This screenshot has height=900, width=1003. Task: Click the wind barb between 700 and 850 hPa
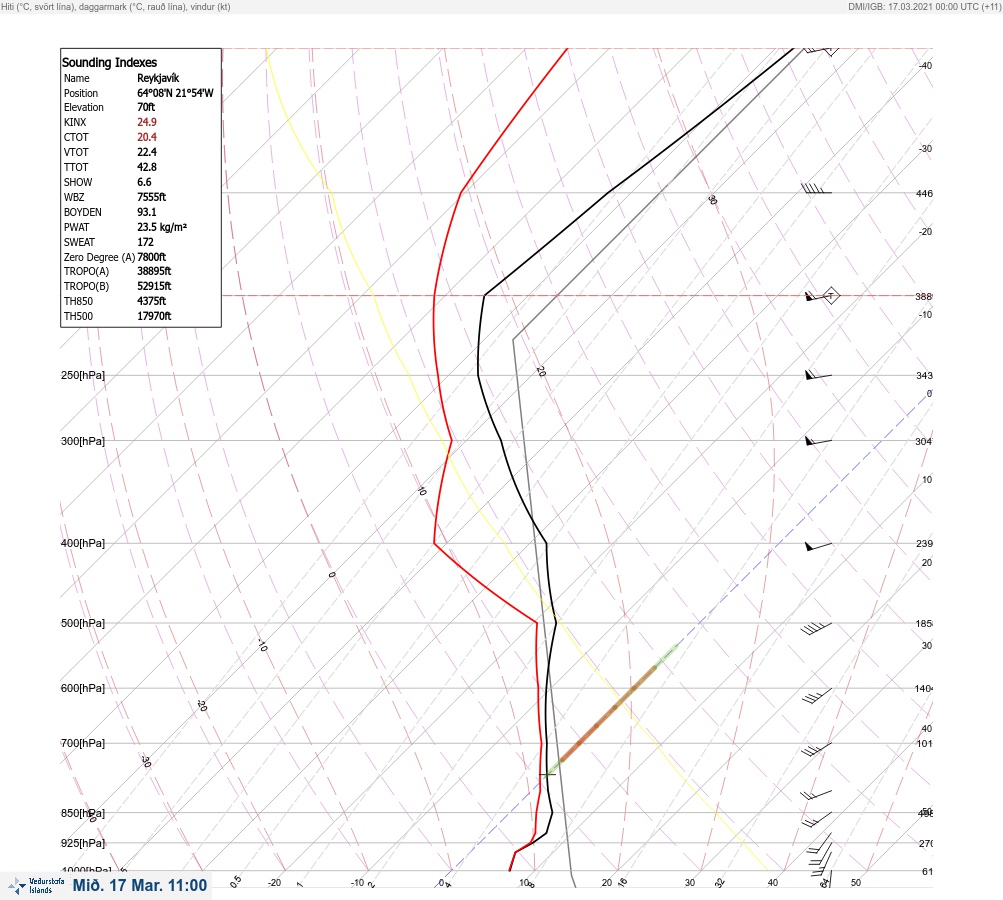pos(816,794)
